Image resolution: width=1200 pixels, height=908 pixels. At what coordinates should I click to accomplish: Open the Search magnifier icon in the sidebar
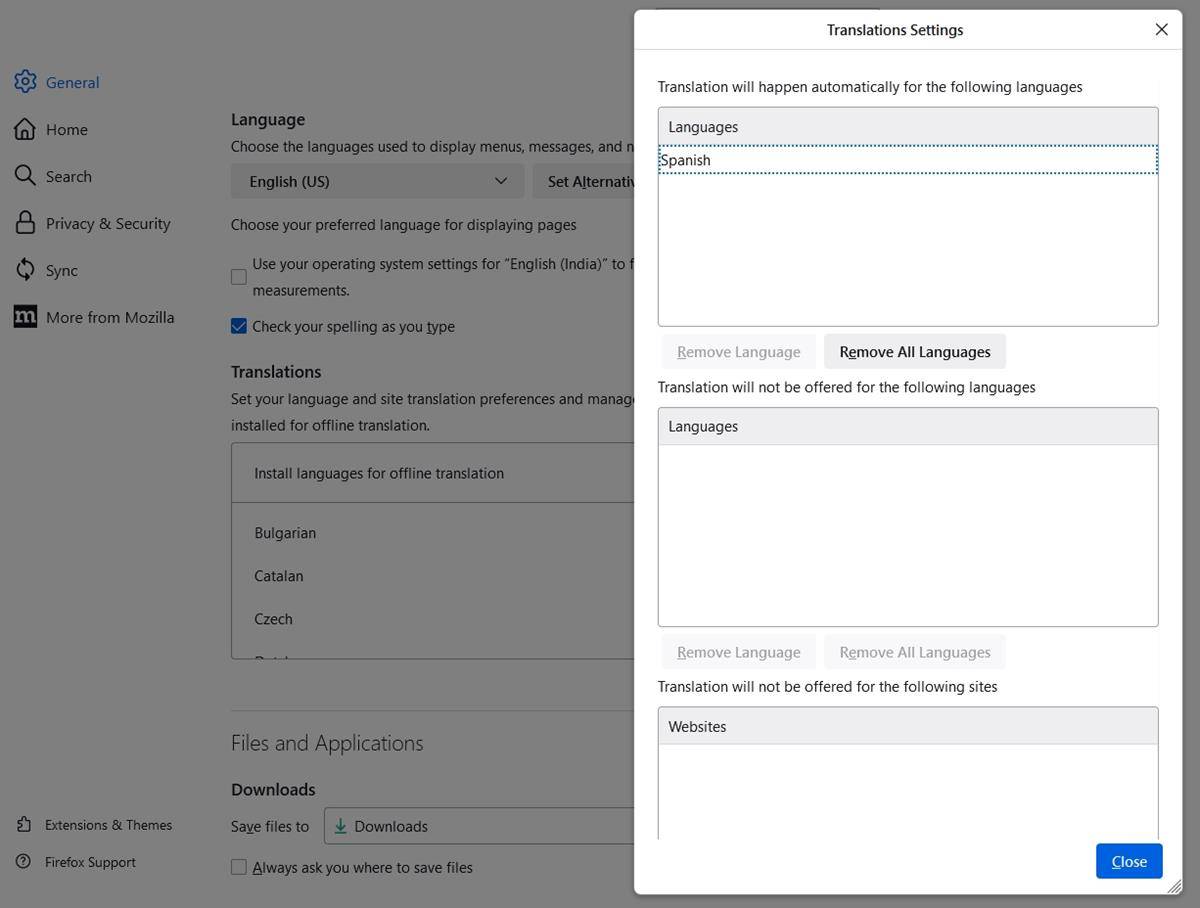25,176
